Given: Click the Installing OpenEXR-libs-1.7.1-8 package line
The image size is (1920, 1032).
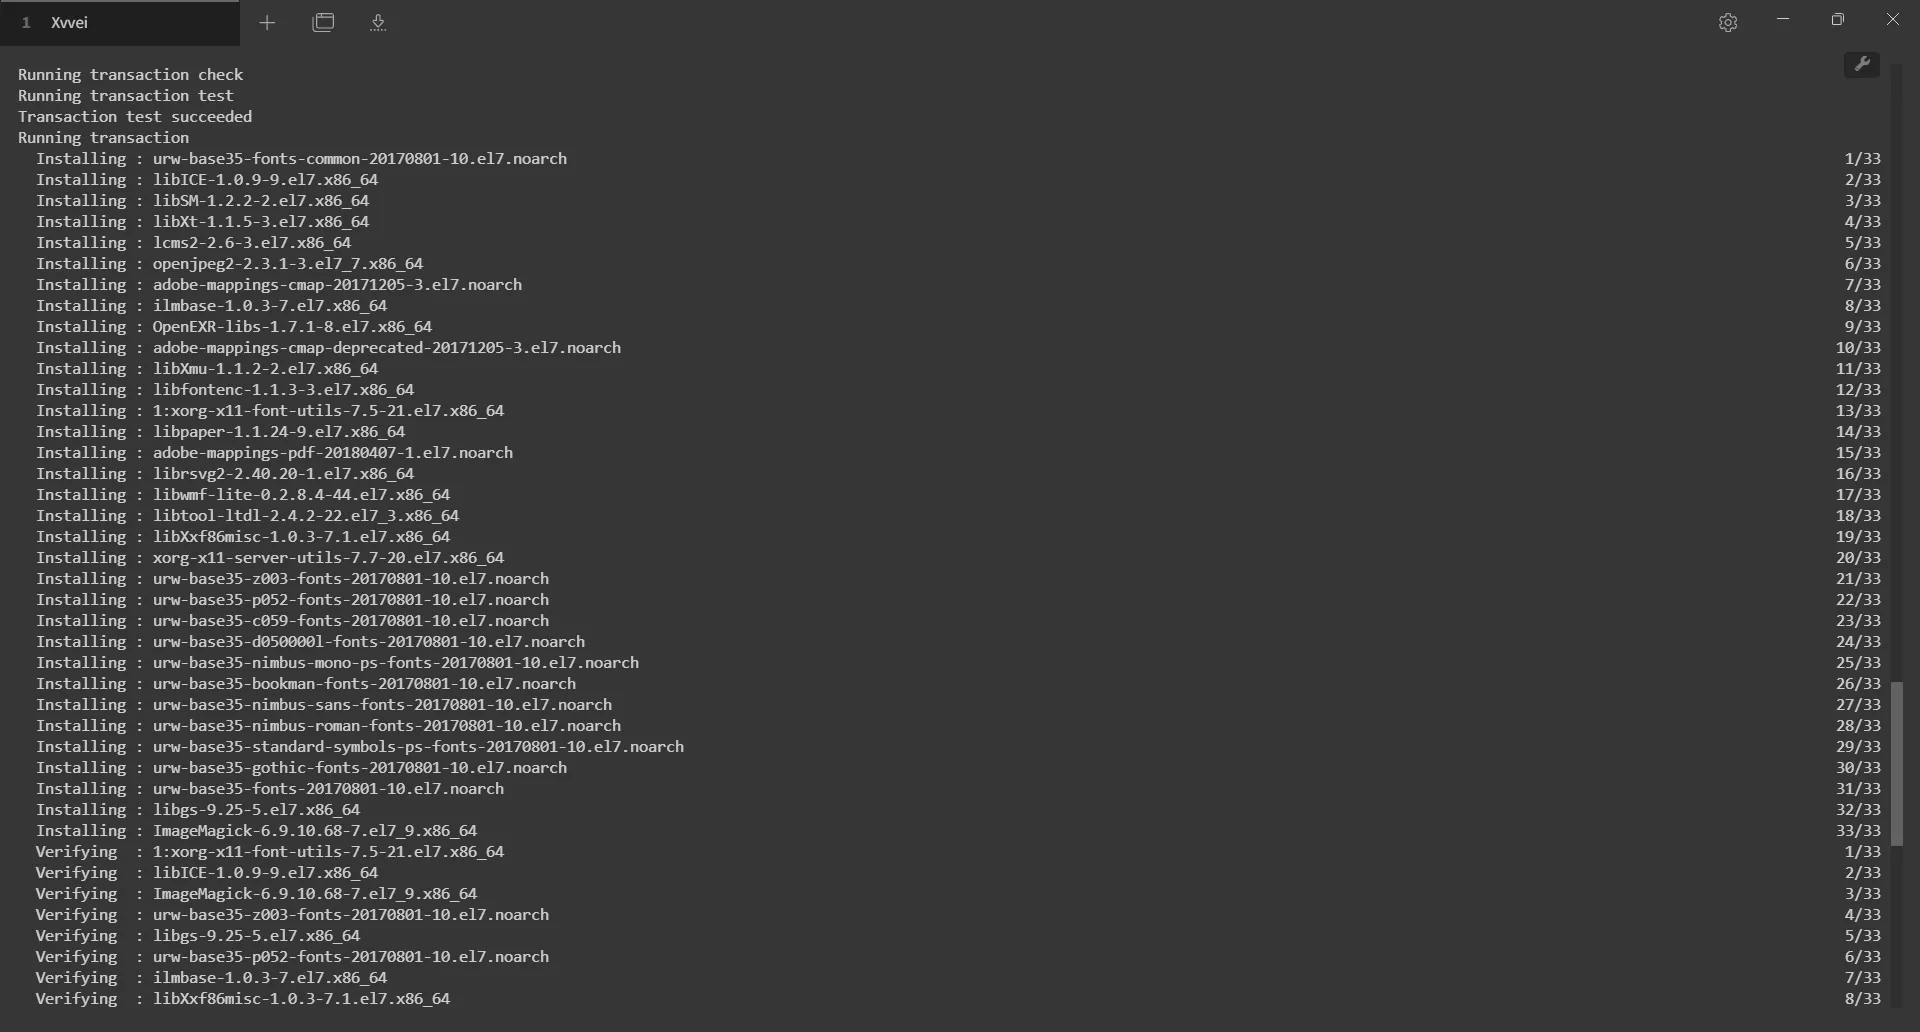Looking at the screenshot, I should click(x=234, y=326).
